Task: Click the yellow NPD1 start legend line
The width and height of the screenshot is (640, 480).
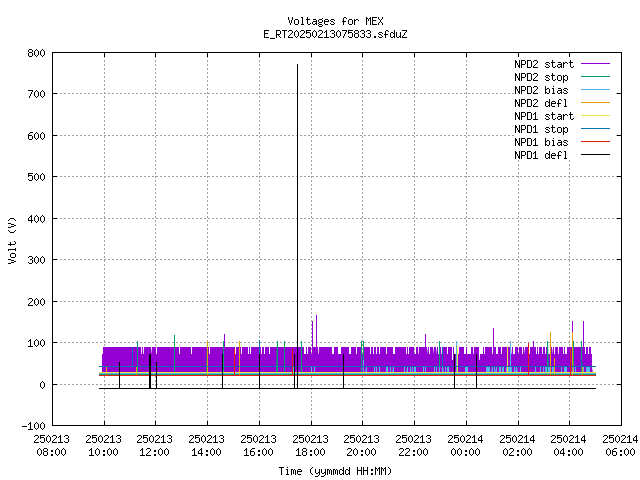Action: click(x=596, y=116)
